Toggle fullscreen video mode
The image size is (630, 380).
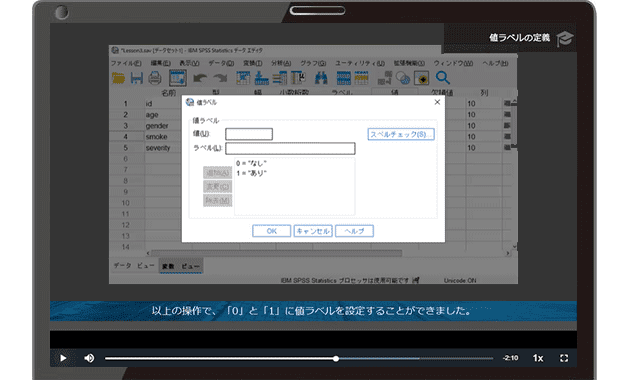[564, 358]
